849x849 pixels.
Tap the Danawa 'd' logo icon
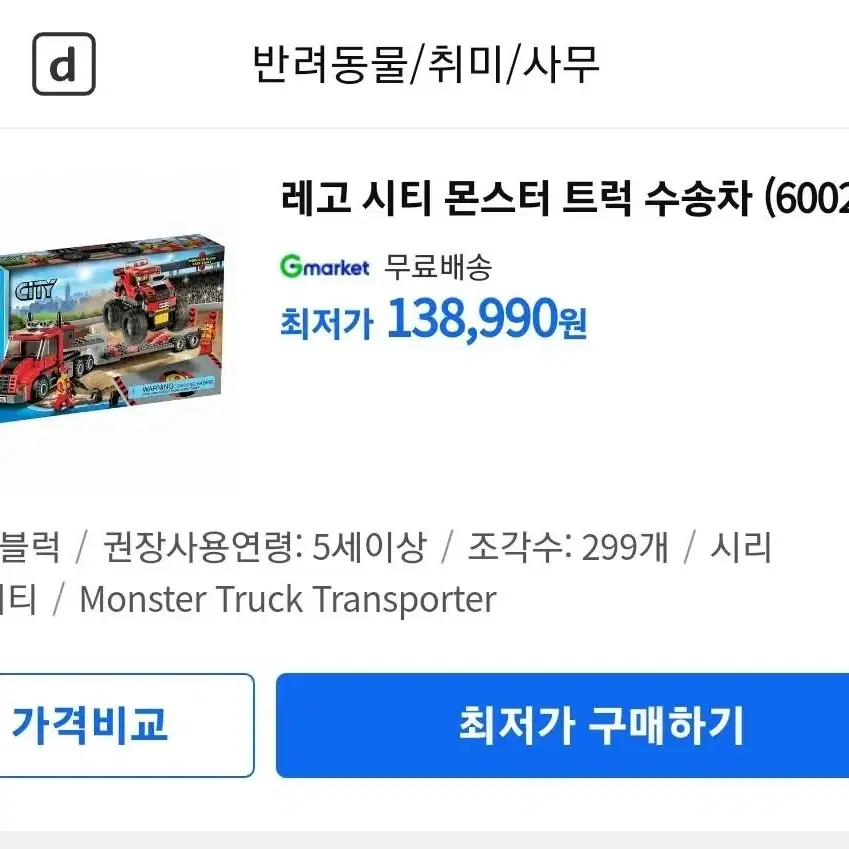coord(64,64)
